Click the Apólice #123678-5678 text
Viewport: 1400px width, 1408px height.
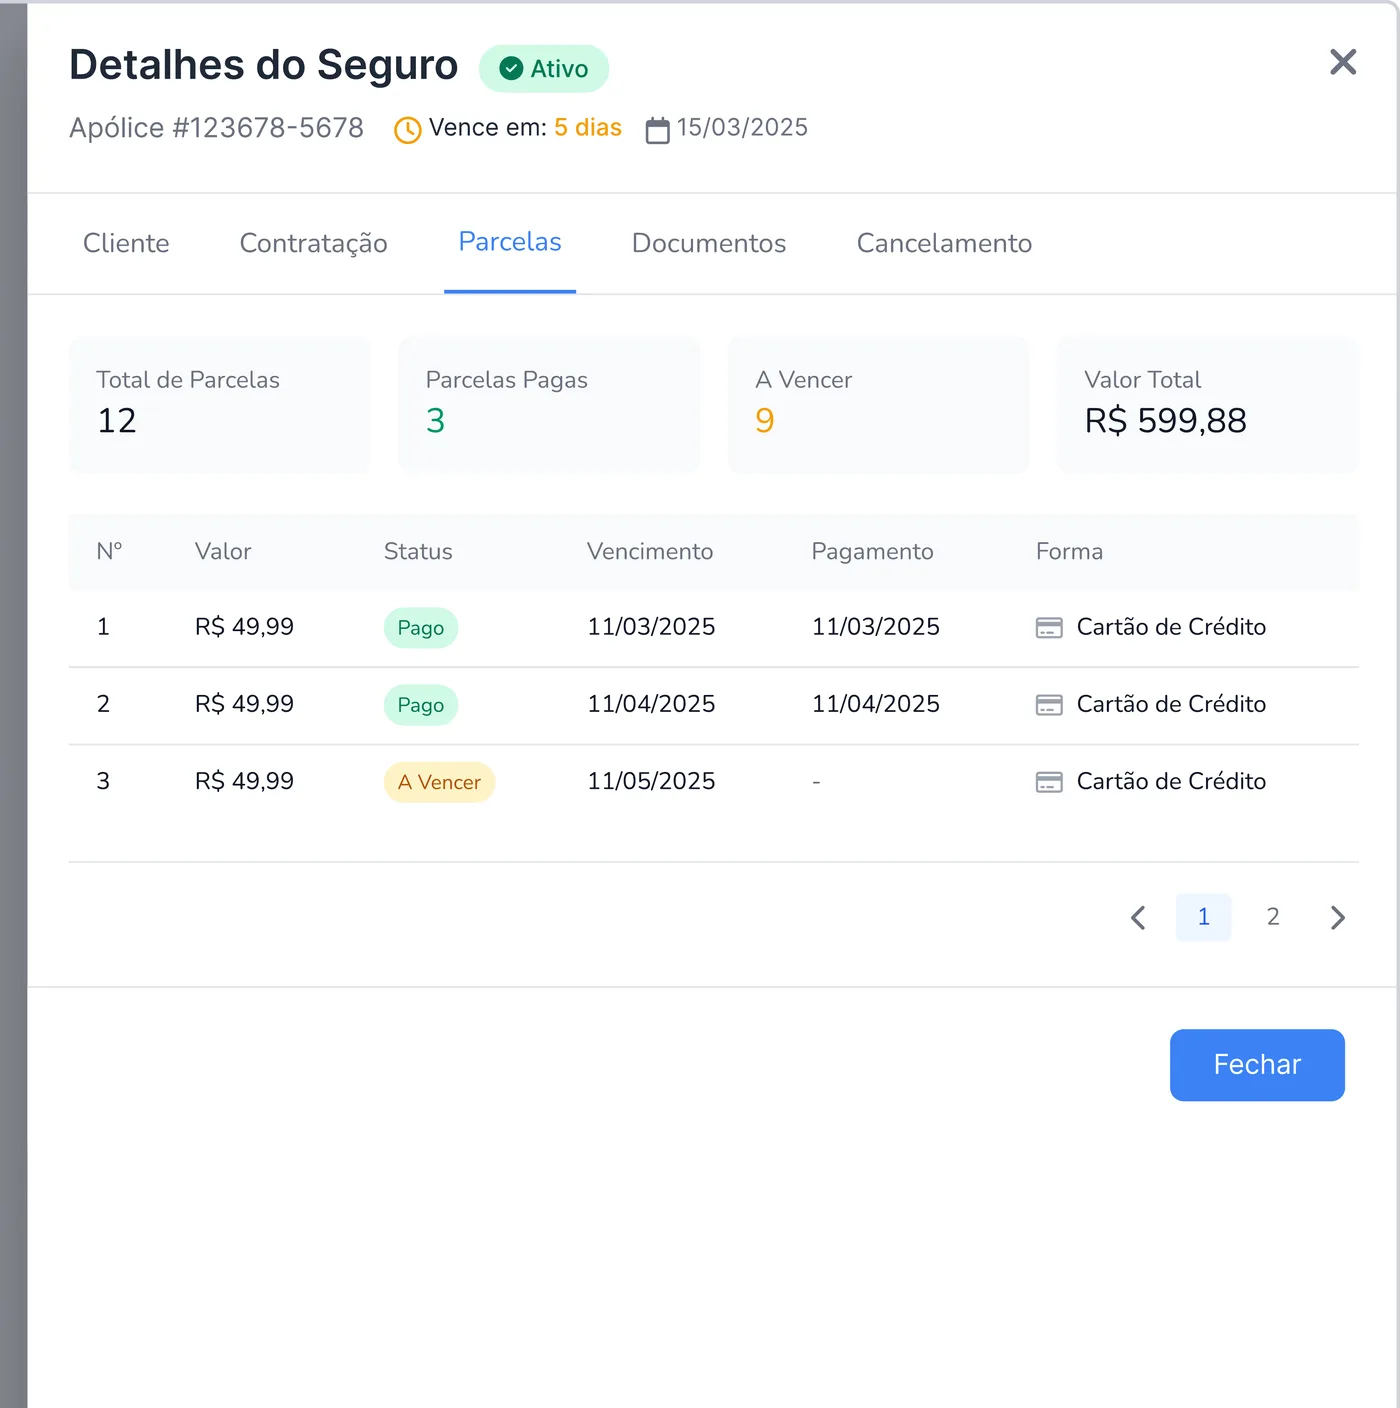[x=216, y=128]
